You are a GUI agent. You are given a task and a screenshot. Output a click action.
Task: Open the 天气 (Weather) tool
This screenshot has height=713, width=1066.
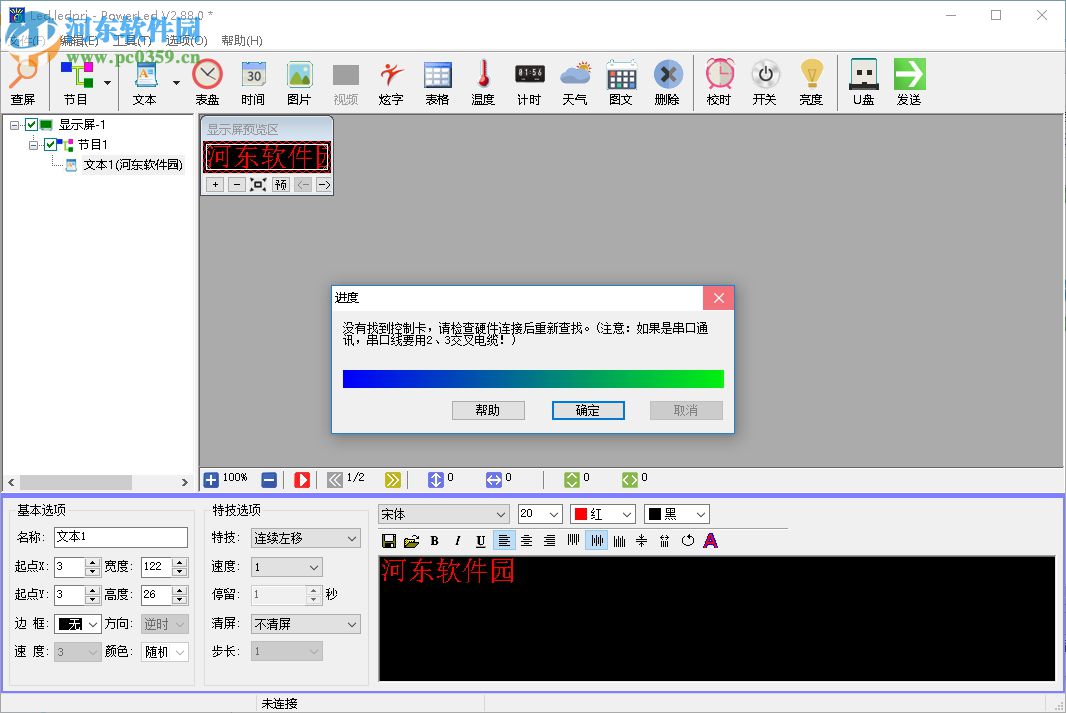pyautogui.click(x=574, y=80)
